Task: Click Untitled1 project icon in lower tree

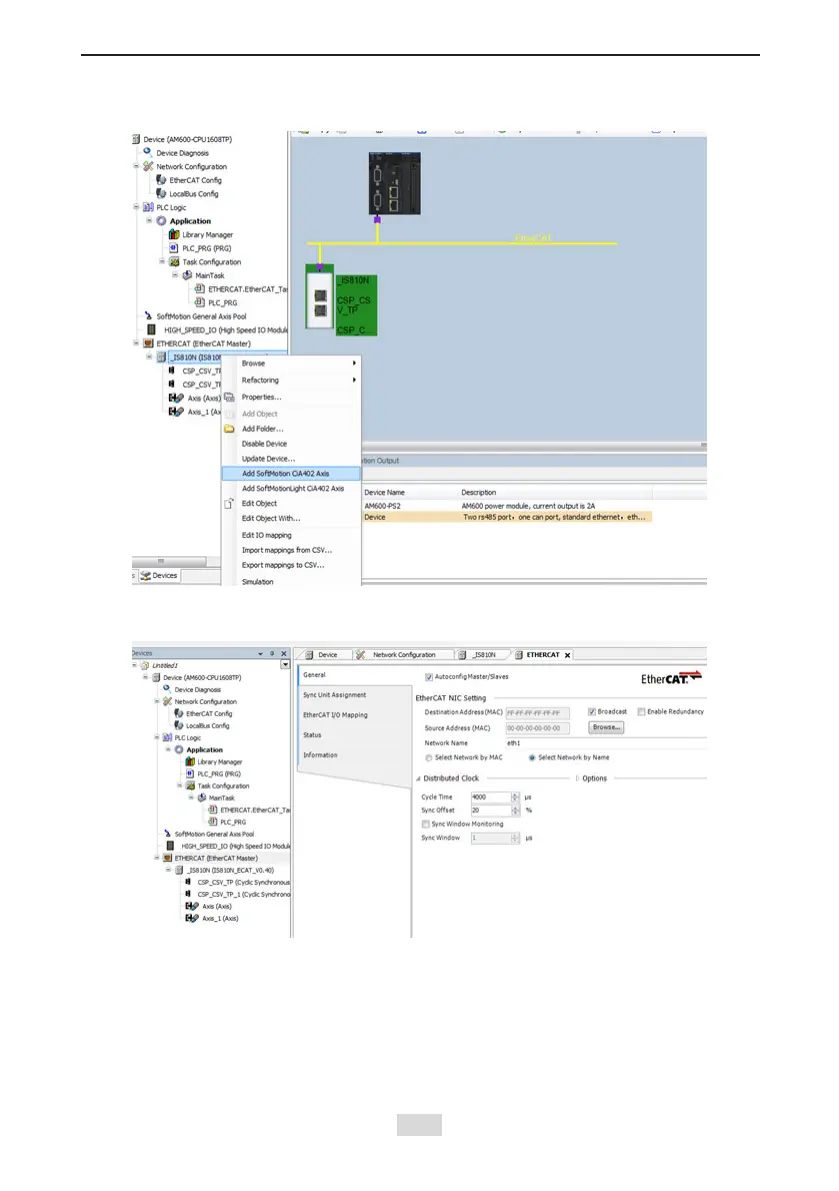Action: [x=144, y=665]
